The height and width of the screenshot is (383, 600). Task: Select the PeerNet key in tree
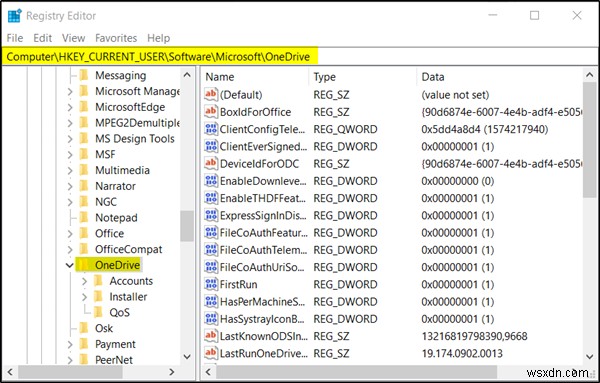point(114,360)
